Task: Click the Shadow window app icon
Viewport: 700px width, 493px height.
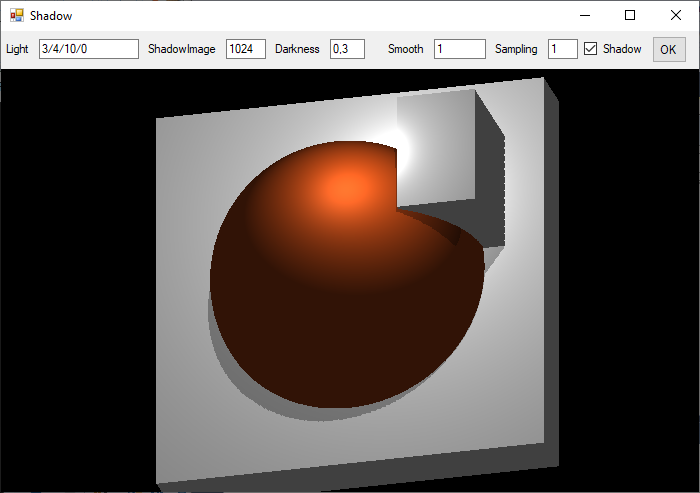Action: (x=17, y=16)
